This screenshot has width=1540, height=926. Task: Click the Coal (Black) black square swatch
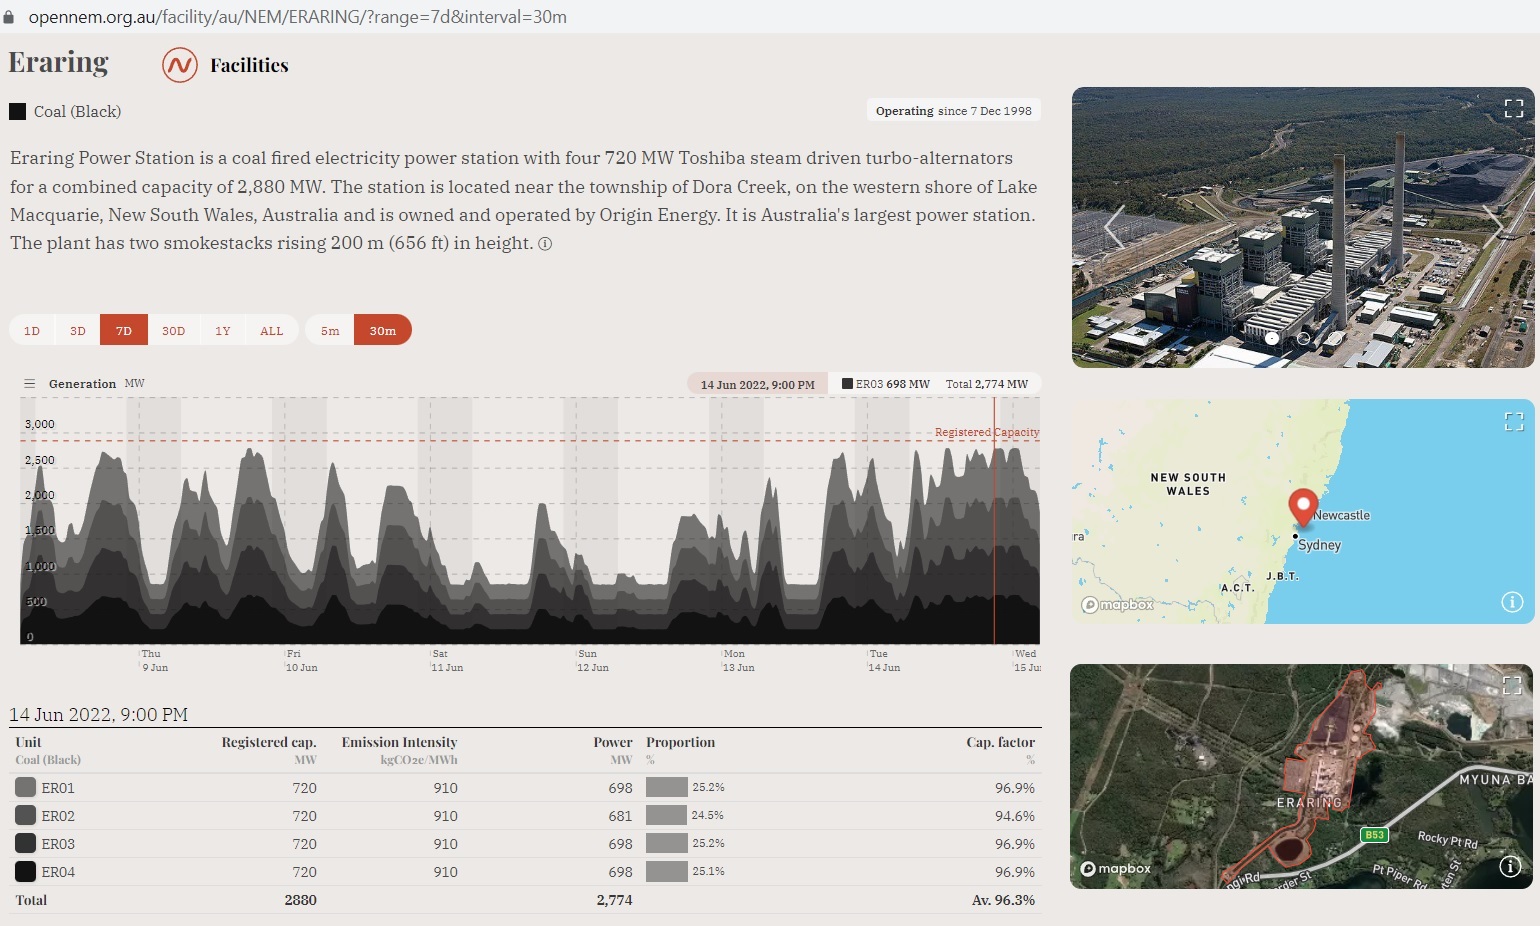point(17,111)
